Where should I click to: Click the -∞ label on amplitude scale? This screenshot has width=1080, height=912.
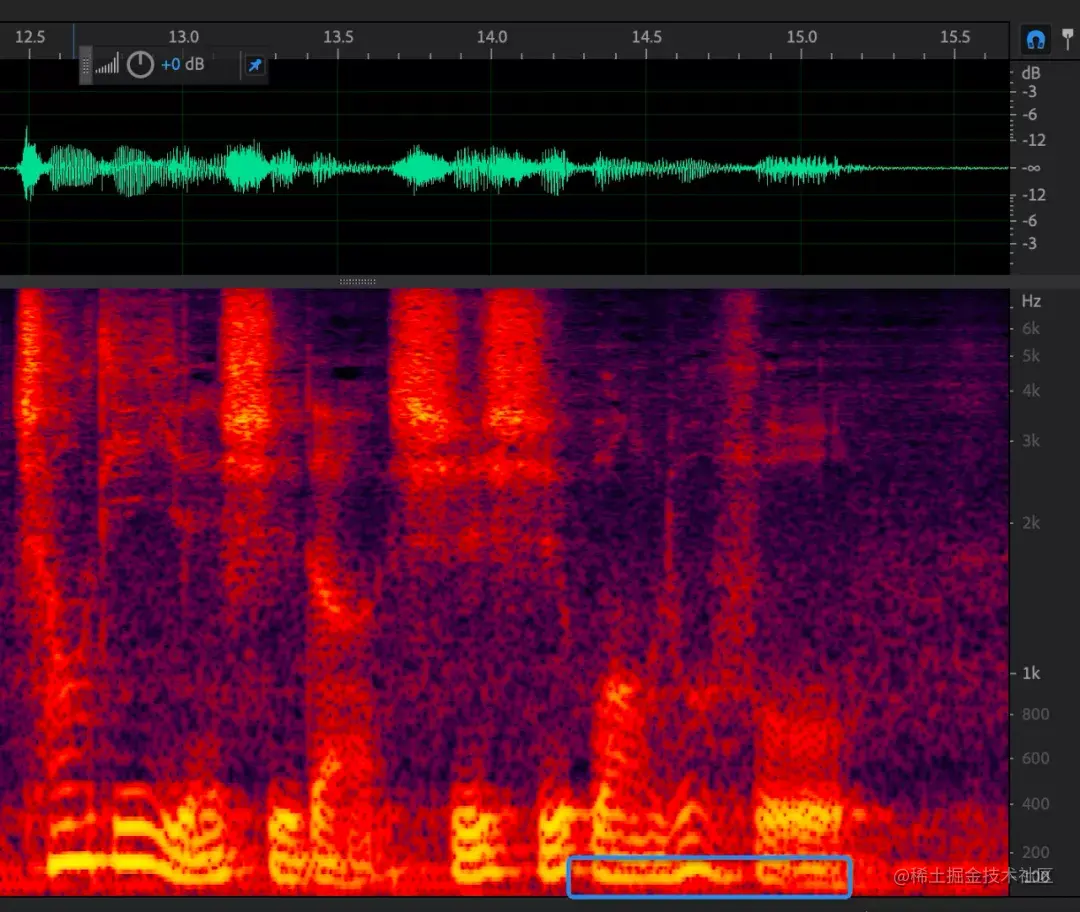click(x=1031, y=168)
